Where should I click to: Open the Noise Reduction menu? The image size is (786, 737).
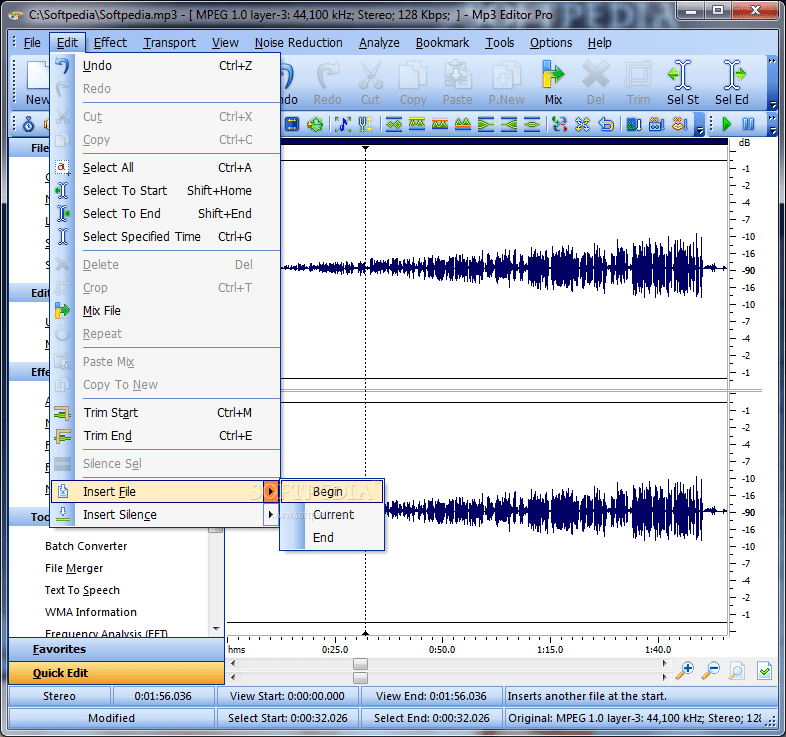(x=298, y=43)
